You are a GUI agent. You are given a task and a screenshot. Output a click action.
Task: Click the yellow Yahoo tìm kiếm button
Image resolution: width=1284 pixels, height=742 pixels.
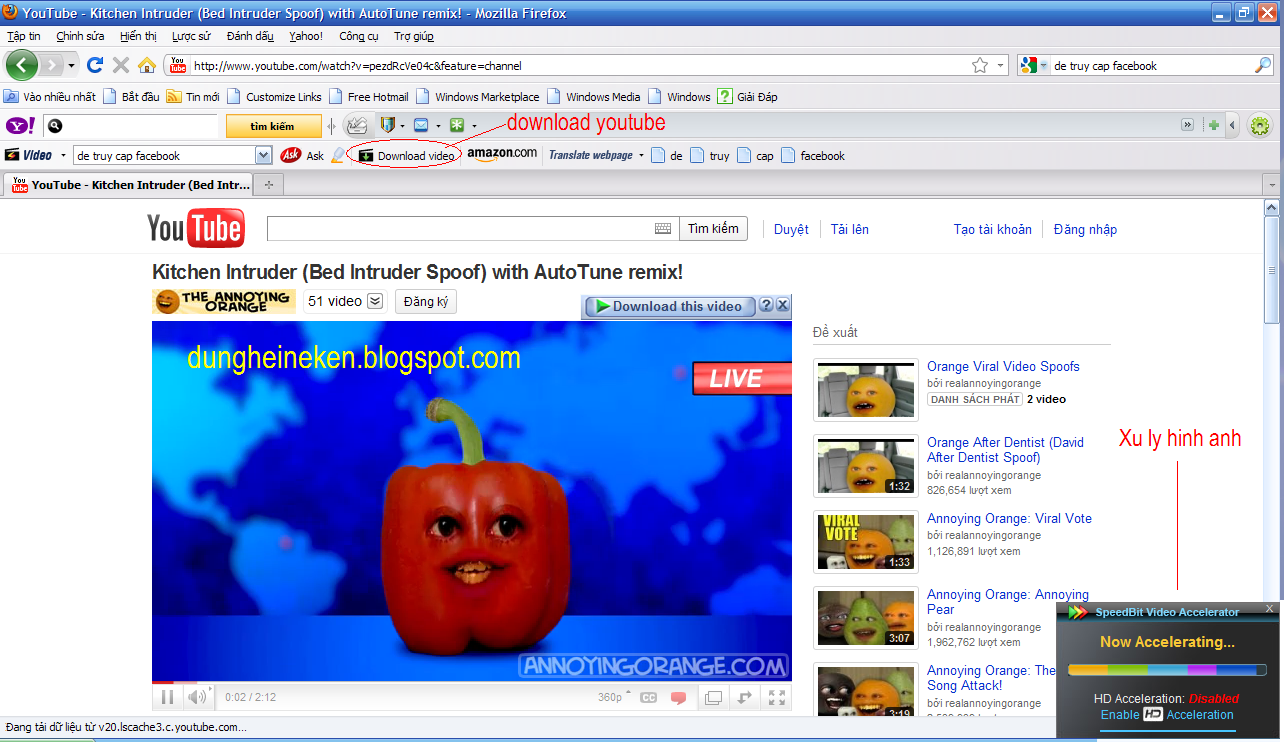273,126
